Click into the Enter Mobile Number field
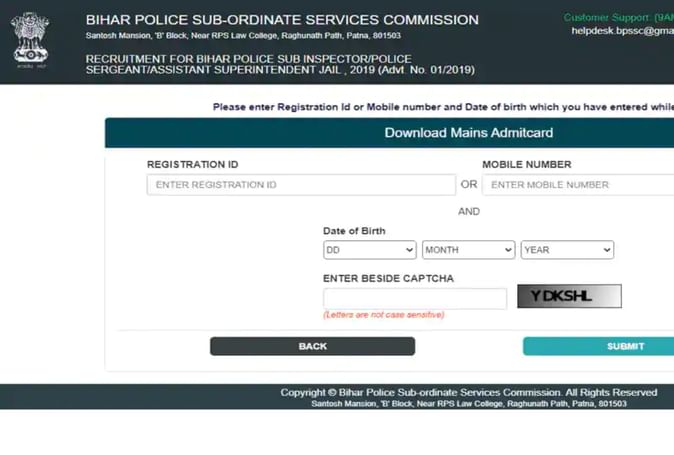Screen dimensions: 674x455 [x=578, y=185]
